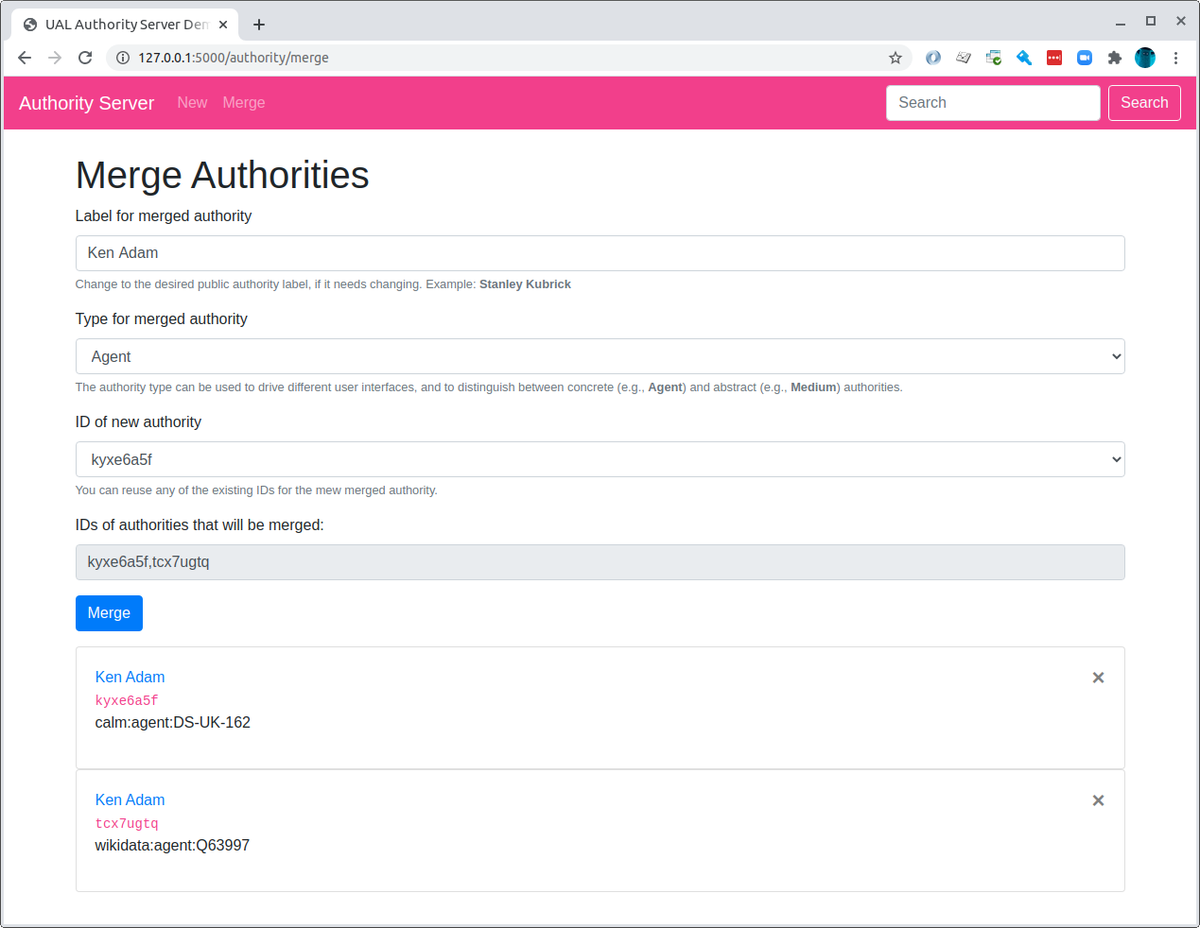Remove the kyxe6a5f authority card

(x=1098, y=677)
